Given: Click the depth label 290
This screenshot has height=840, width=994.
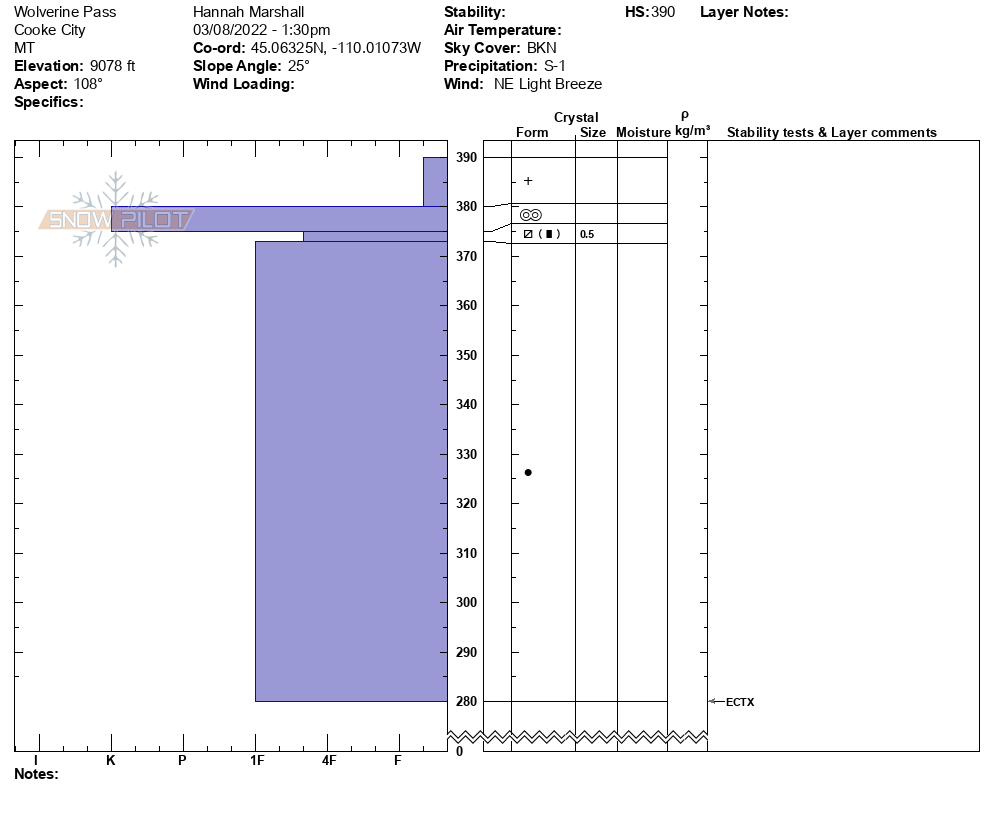Looking at the screenshot, I should coord(467,652).
